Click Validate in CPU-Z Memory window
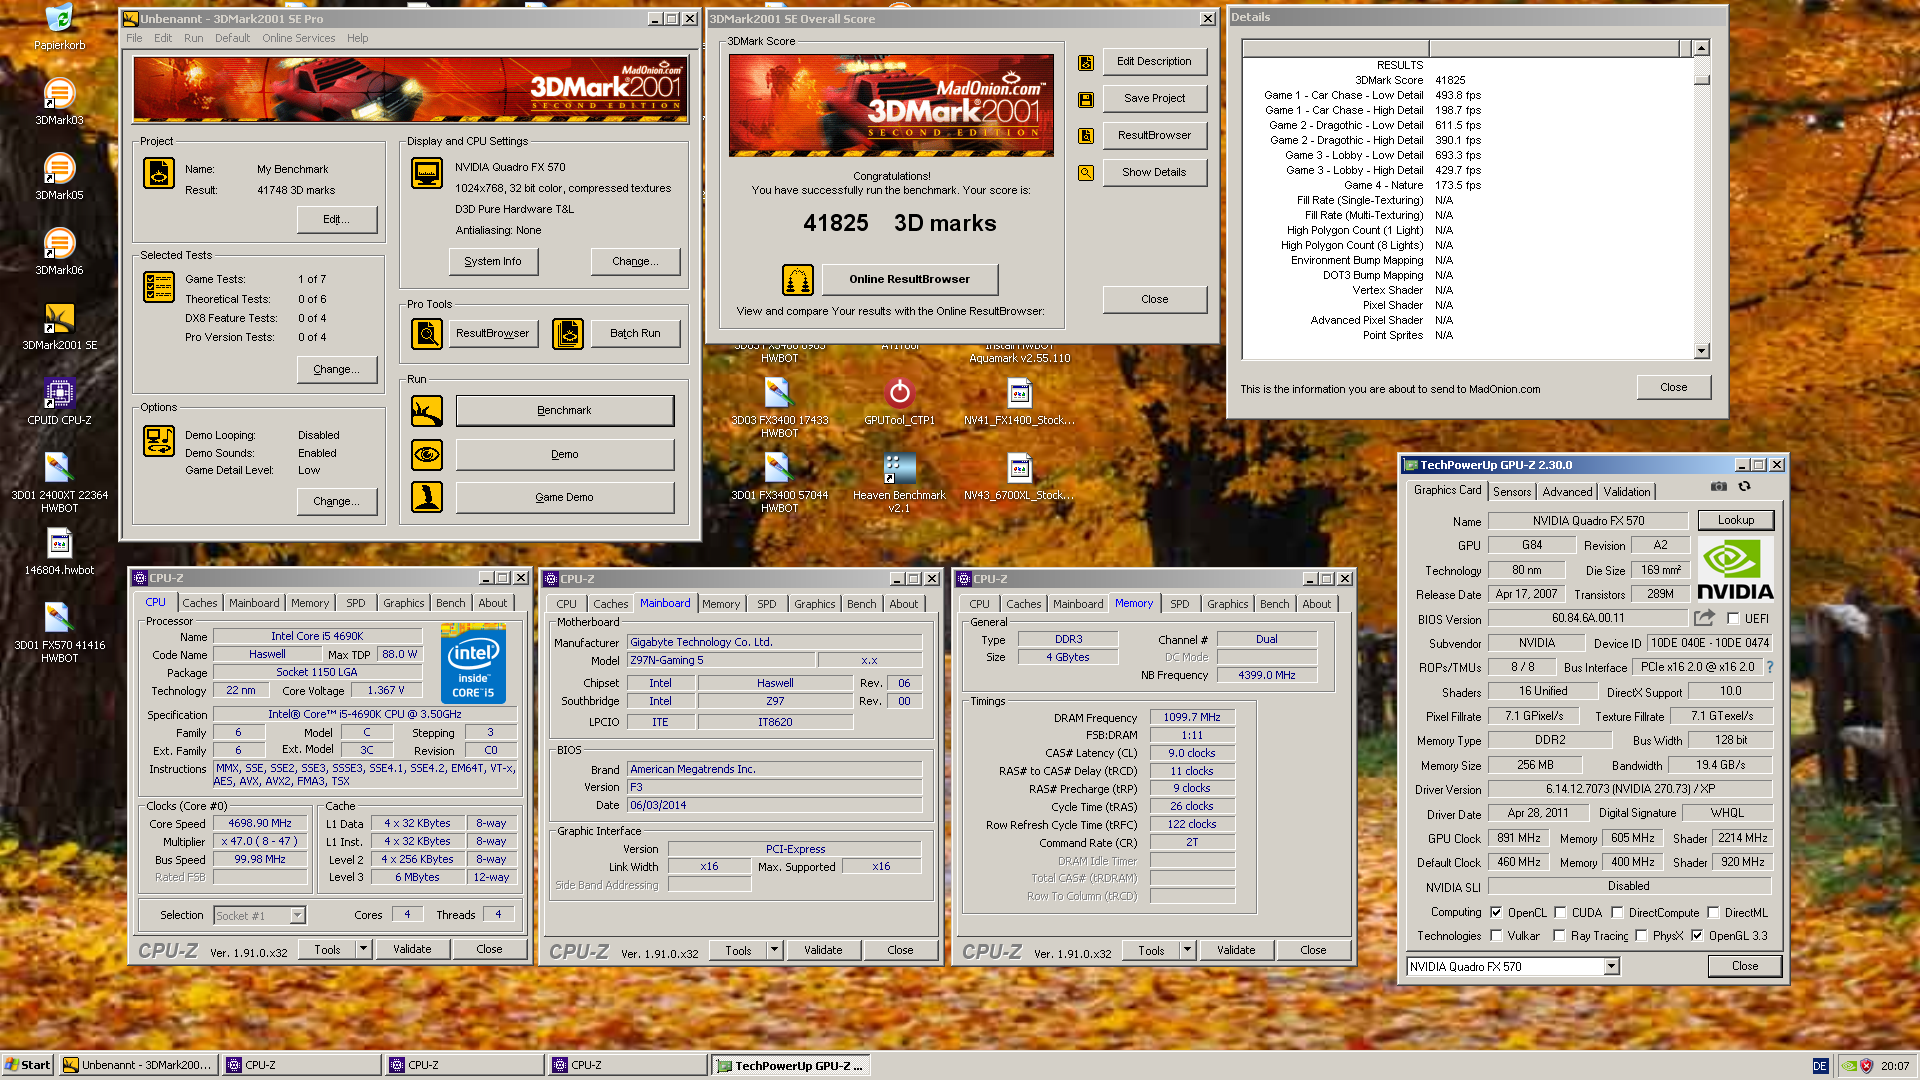This screenshot has height=1080, width=1920. click(1236, 950)
